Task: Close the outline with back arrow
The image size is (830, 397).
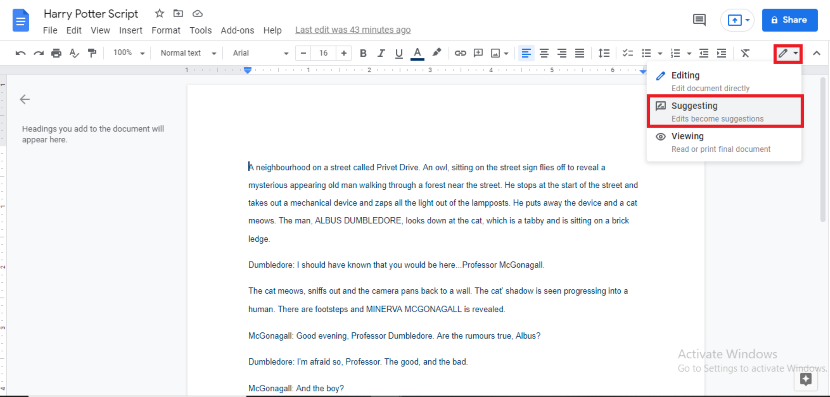Action: tap(25, 99)
